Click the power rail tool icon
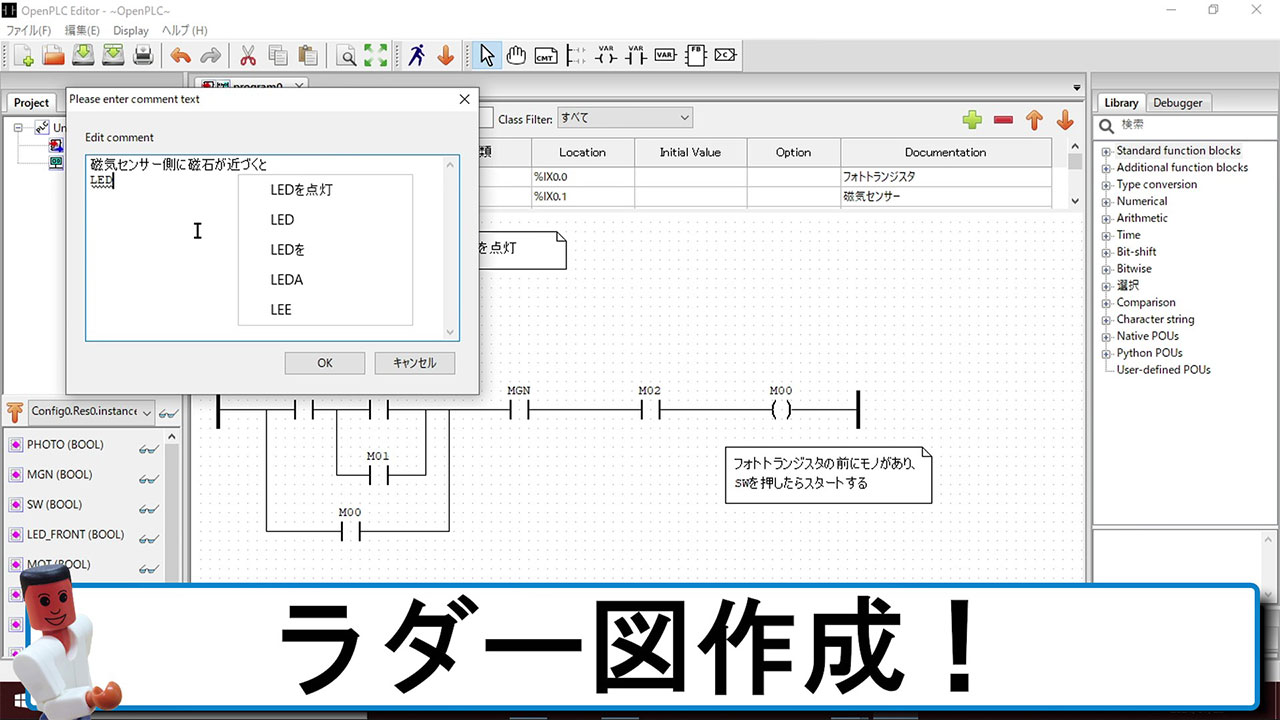 576,56
